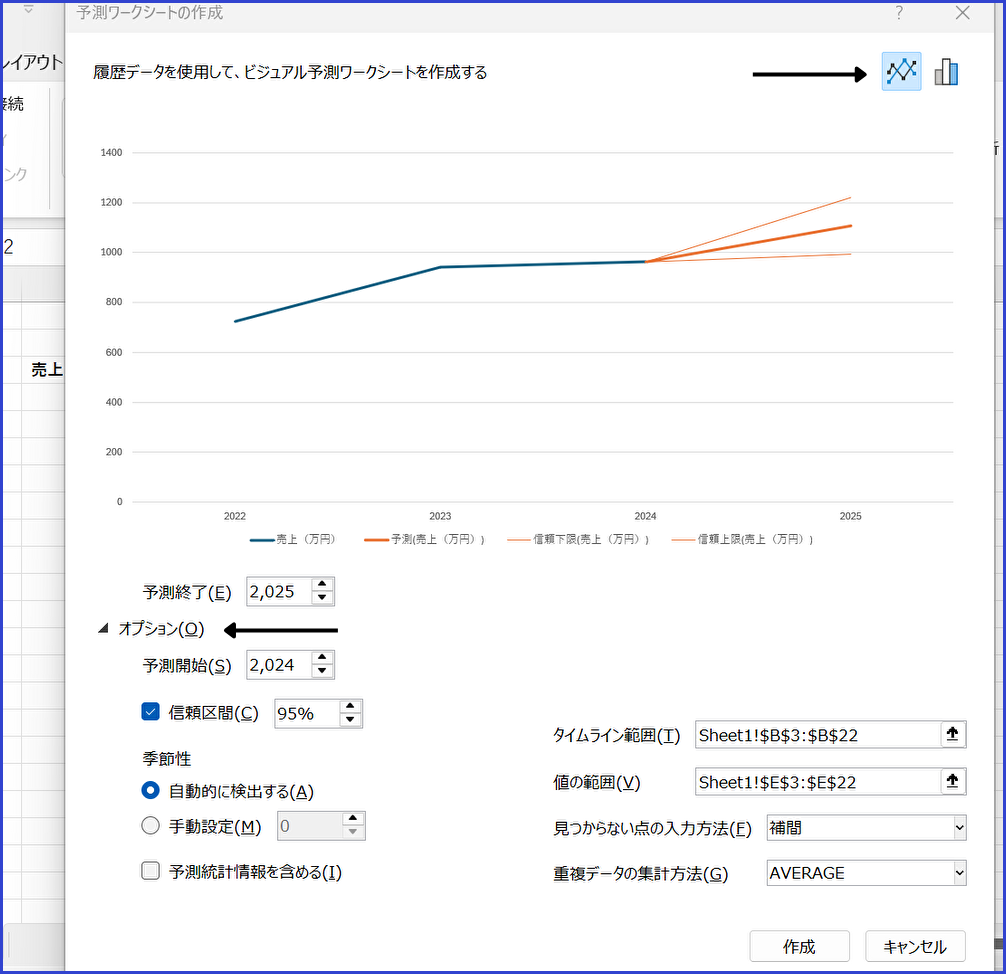Select the line chart type icon
Image resolution: width=1006 pixels, height=974 pixels.
pyautogui.click(x=901, y=72)
